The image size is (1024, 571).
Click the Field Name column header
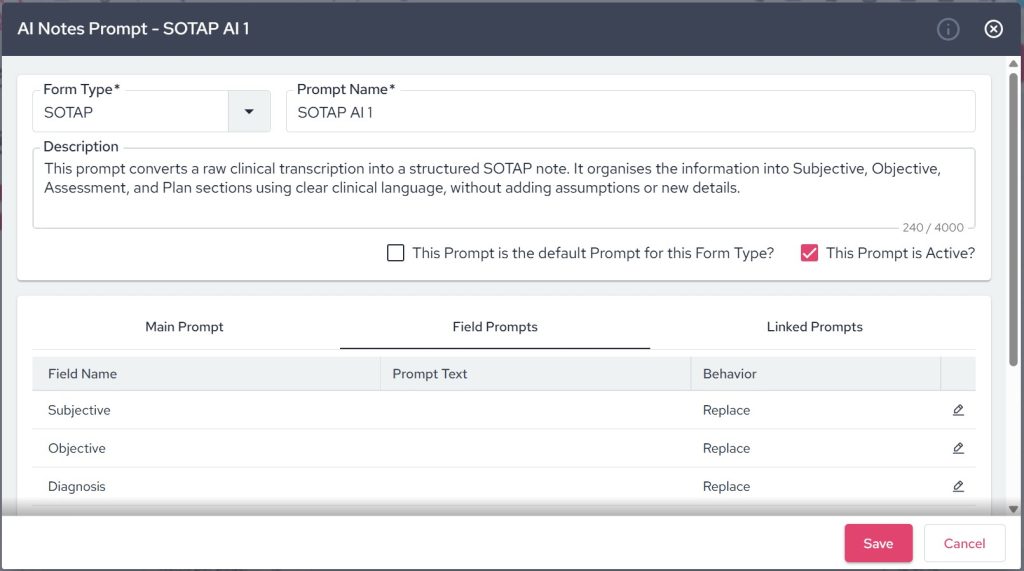click(83, 374)
